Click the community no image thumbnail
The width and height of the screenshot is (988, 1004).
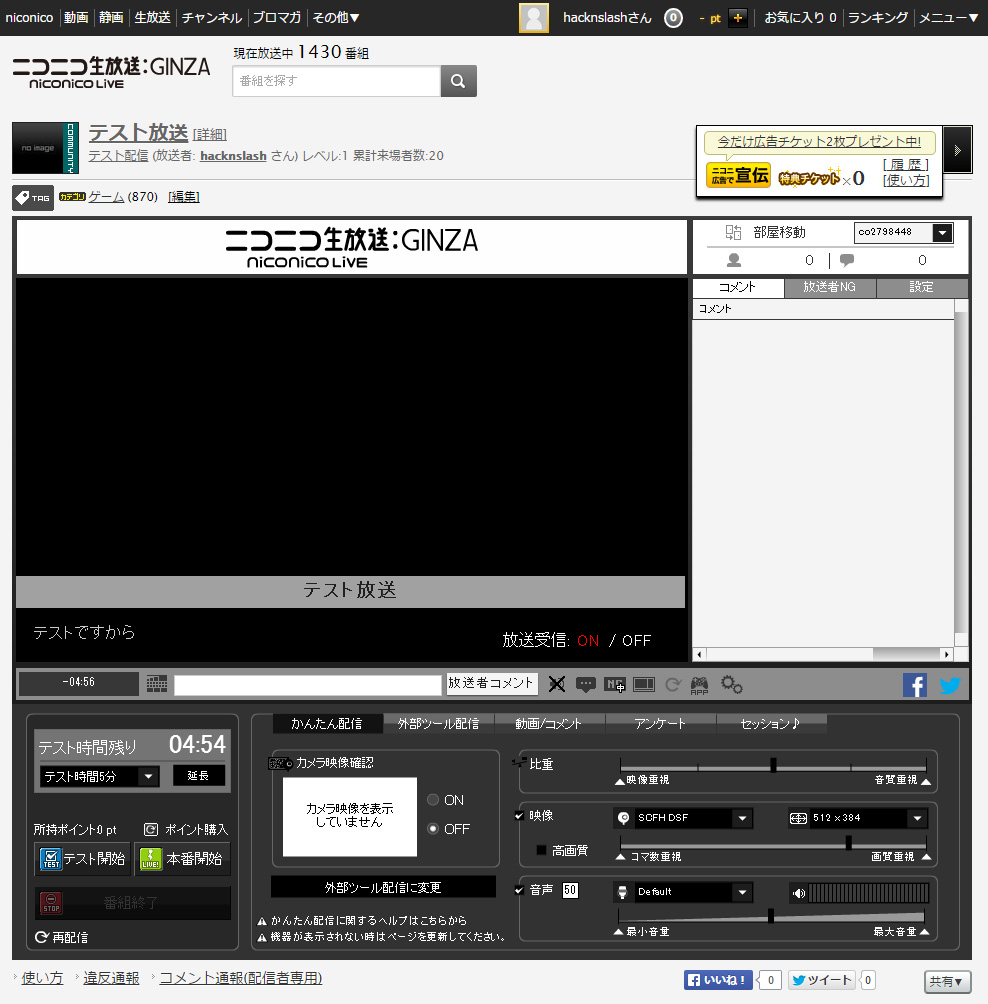point(45,148)
